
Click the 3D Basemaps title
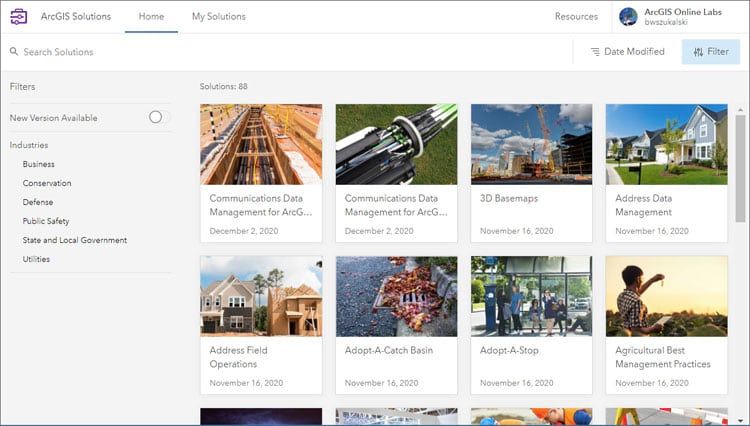tap(509, 198)
